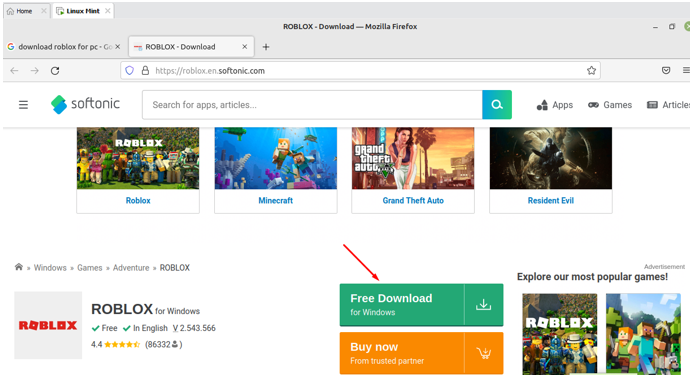Open a new Firefox tab with plus
The height and width of the screenshot is (389, 690).
[266, 47]
